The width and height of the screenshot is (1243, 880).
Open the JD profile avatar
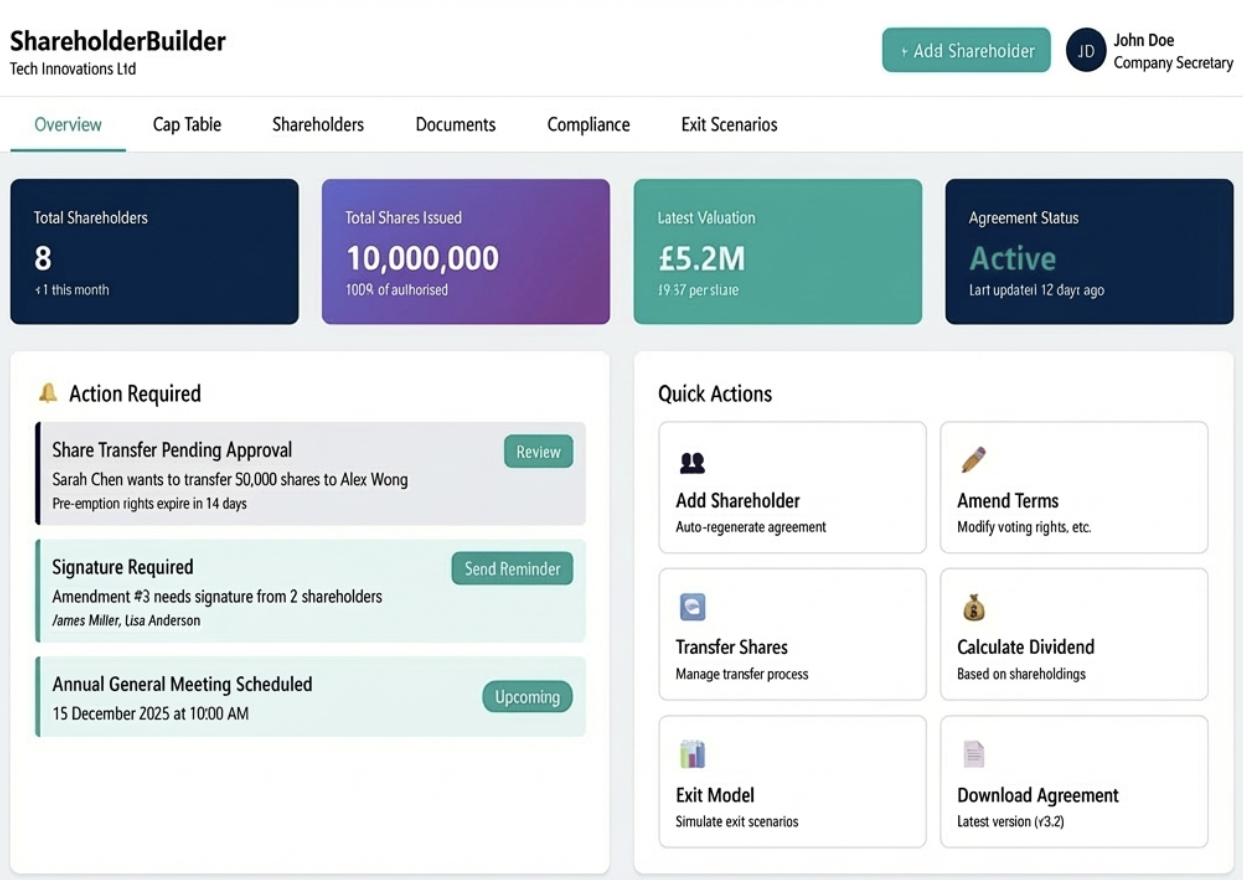point(1086,50)
